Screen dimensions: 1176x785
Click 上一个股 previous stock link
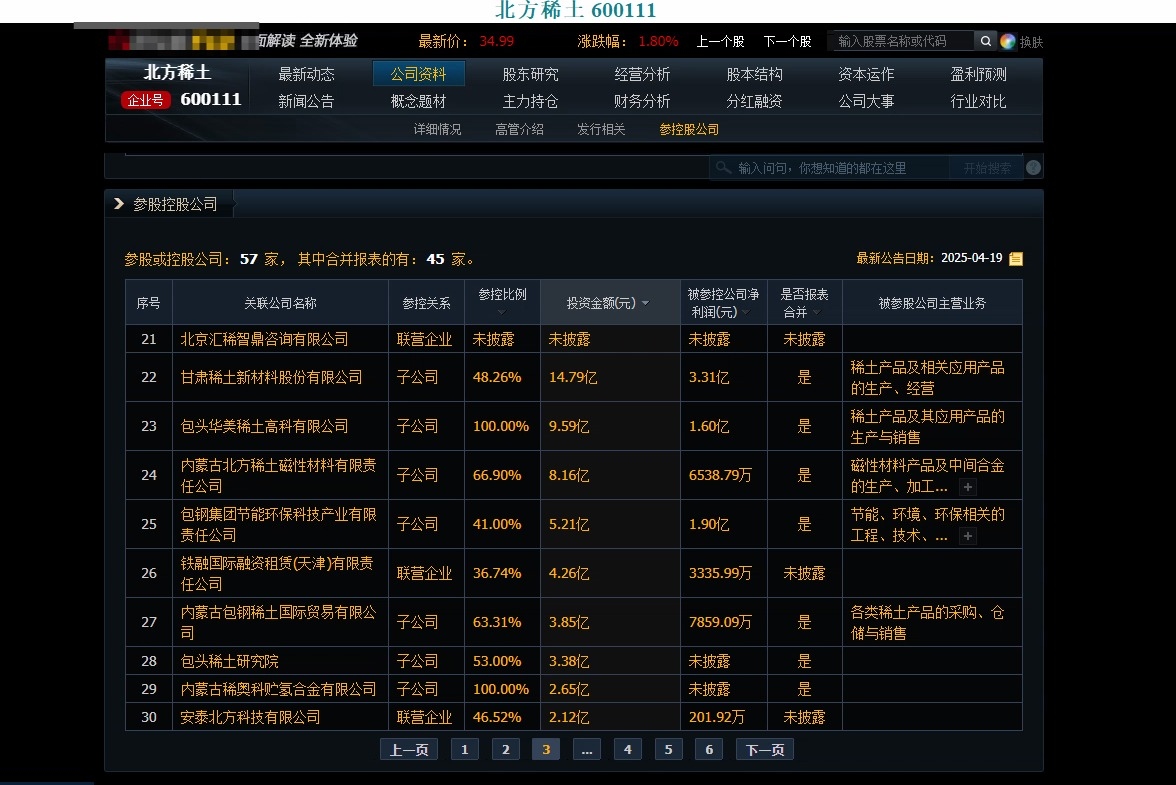tap(720, 41)
